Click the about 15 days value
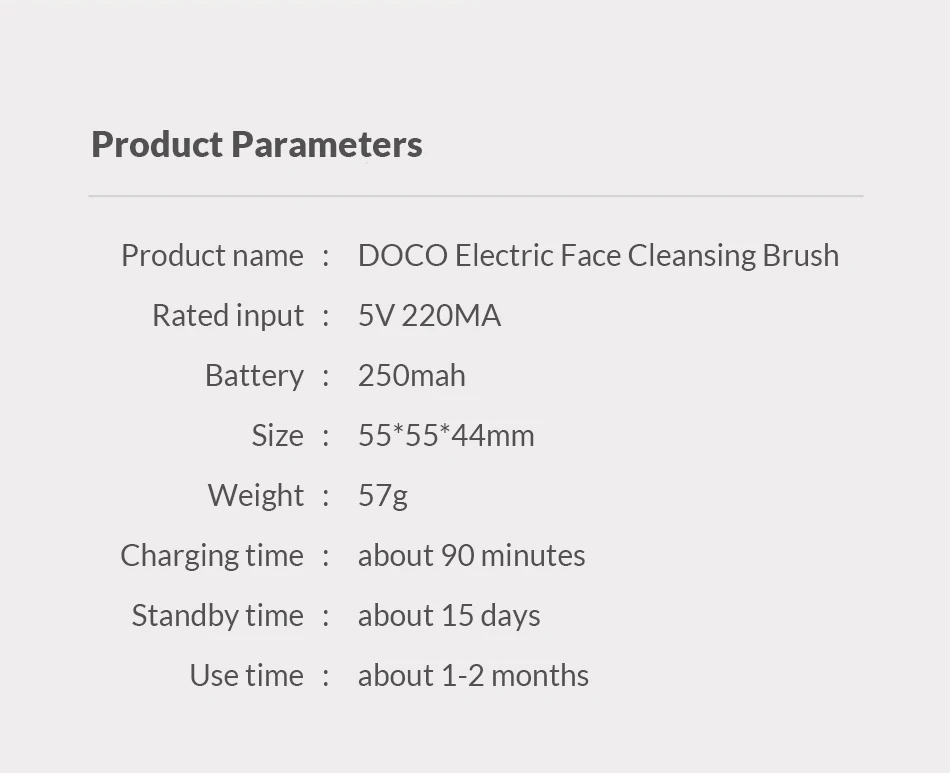 tap(449, 615)
